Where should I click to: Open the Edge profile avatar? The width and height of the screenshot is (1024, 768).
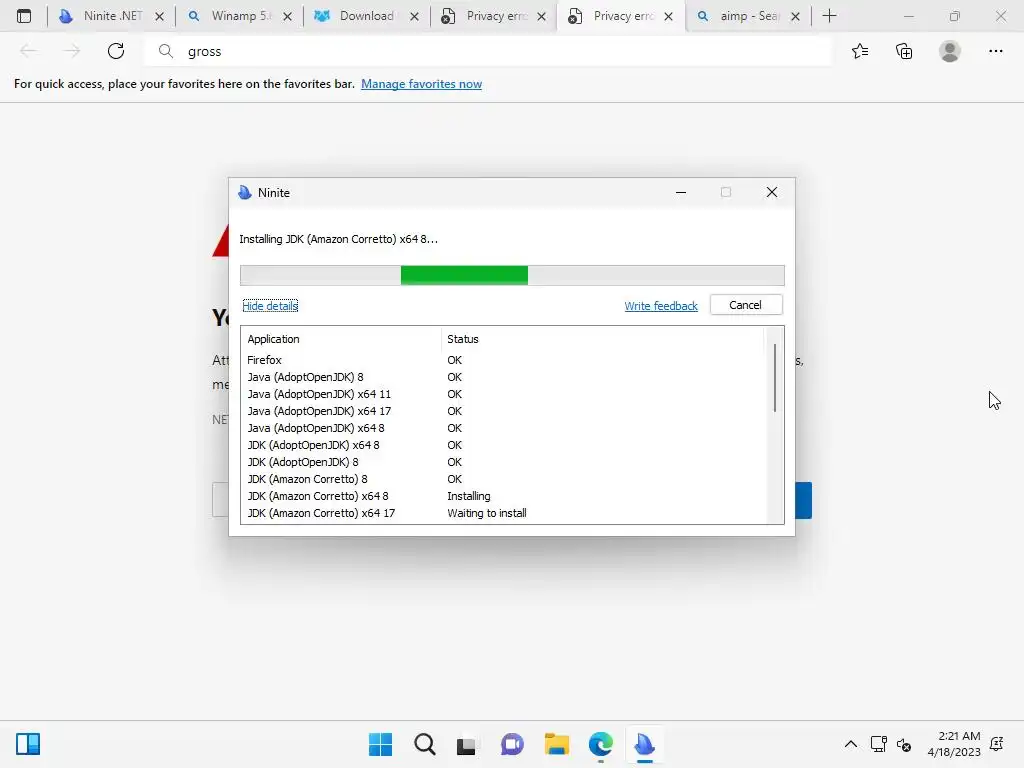(950, 51)
